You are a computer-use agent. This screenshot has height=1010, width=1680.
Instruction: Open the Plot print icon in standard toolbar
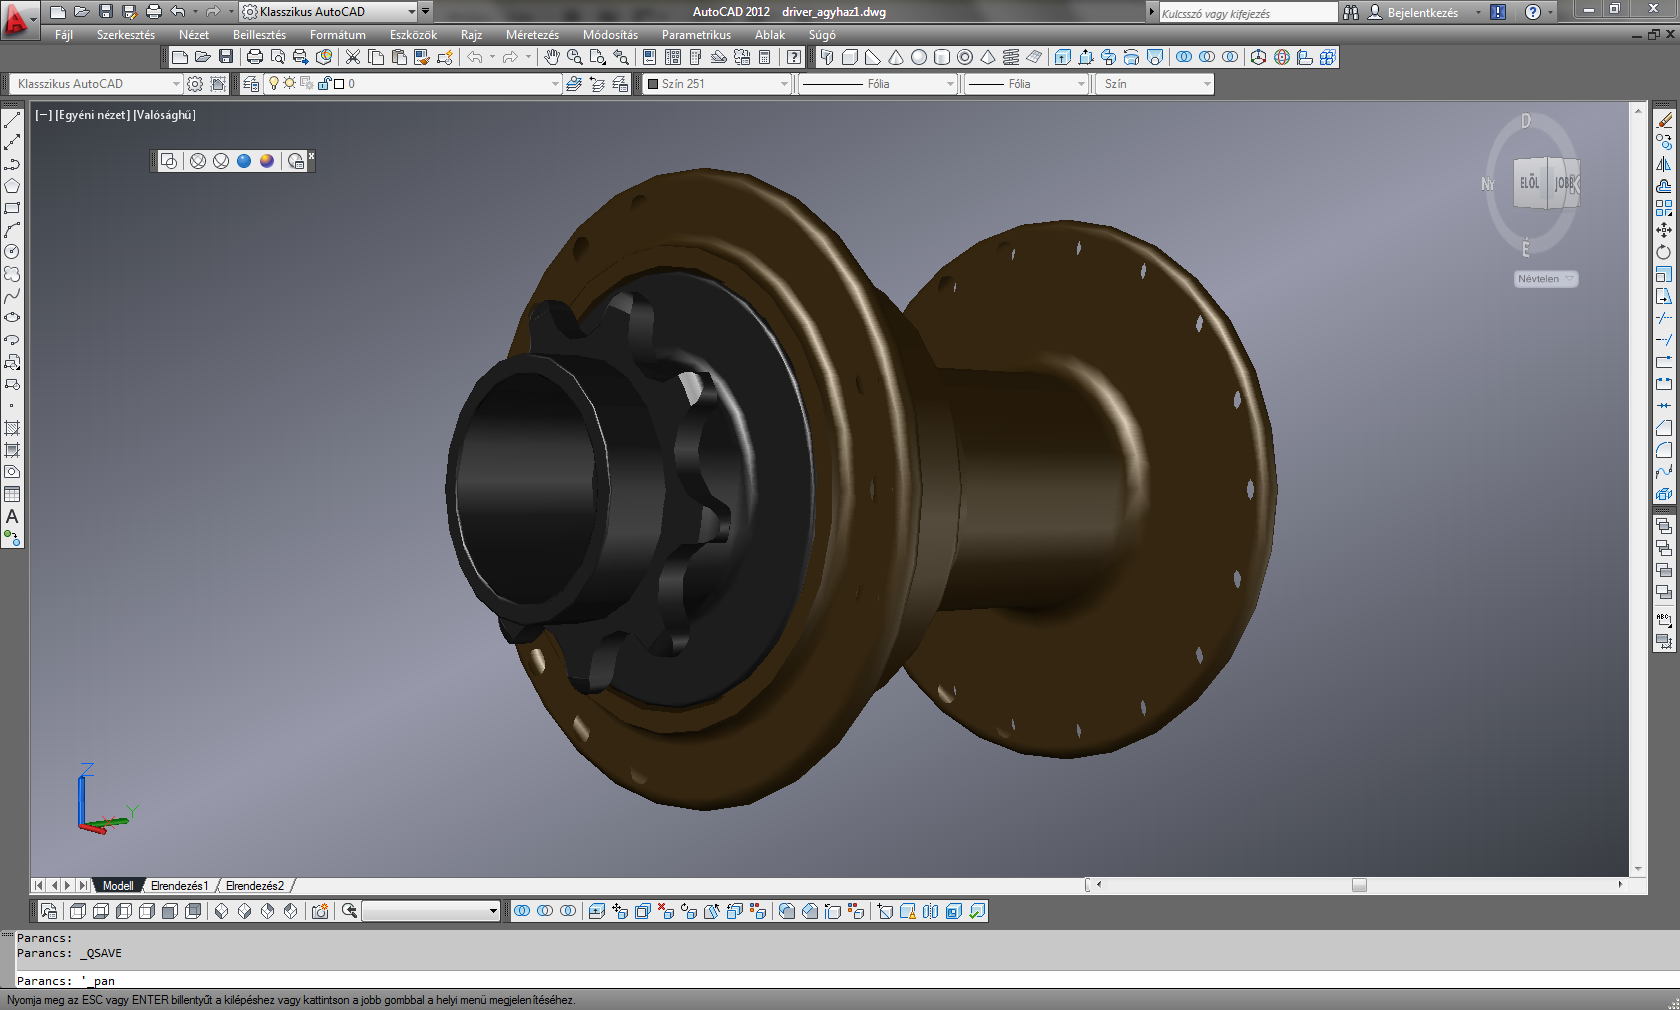pos(255,57)
